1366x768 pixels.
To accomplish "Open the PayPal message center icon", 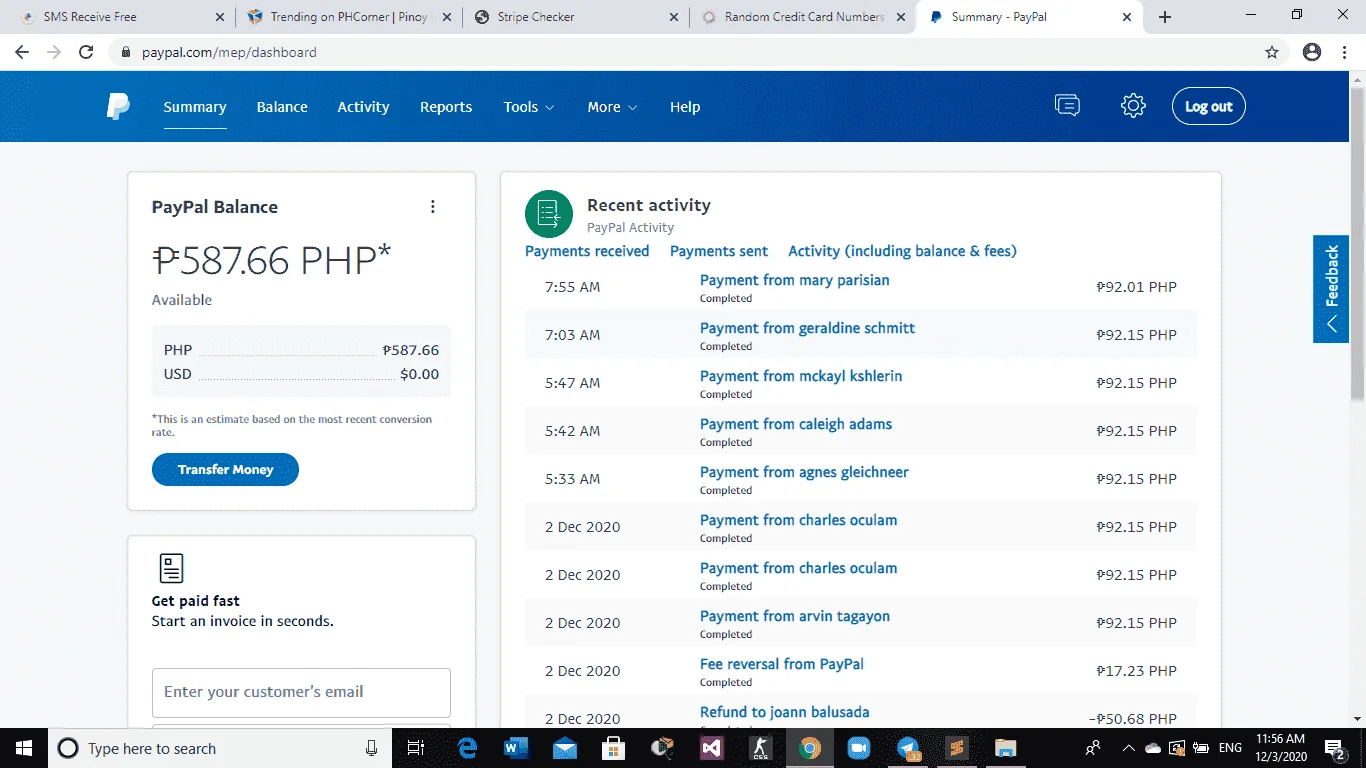I will (x=1067, y=105).
